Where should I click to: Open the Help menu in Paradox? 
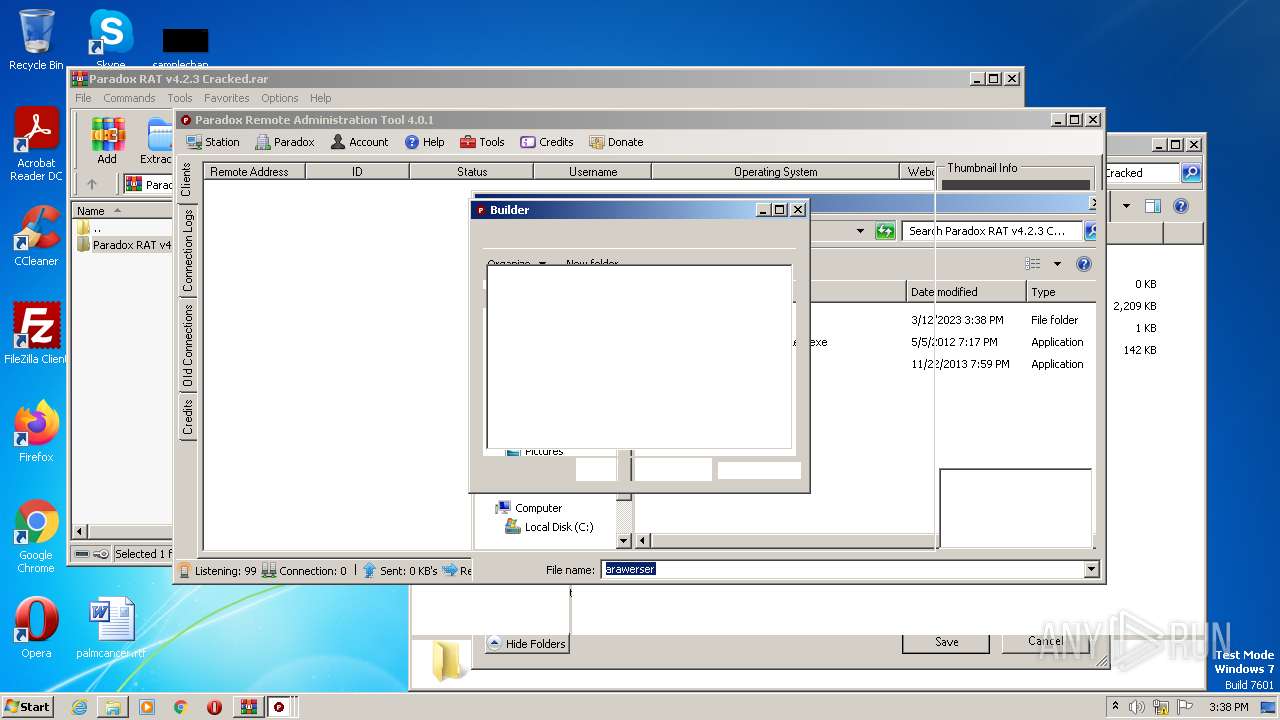tap(424, 142)
